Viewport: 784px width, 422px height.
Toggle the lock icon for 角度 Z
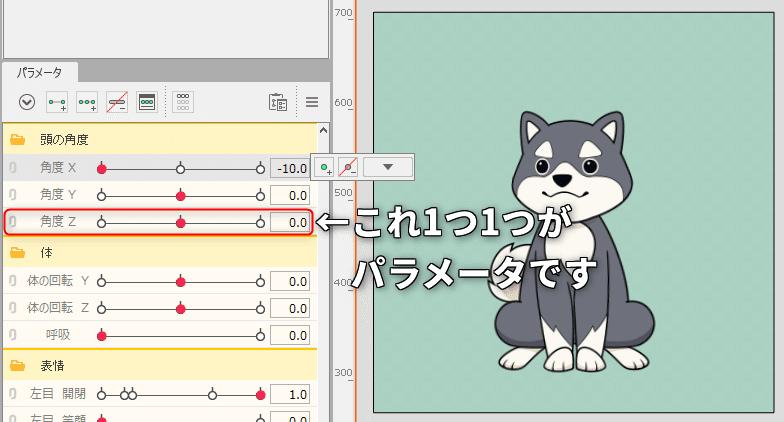(13, 222)
